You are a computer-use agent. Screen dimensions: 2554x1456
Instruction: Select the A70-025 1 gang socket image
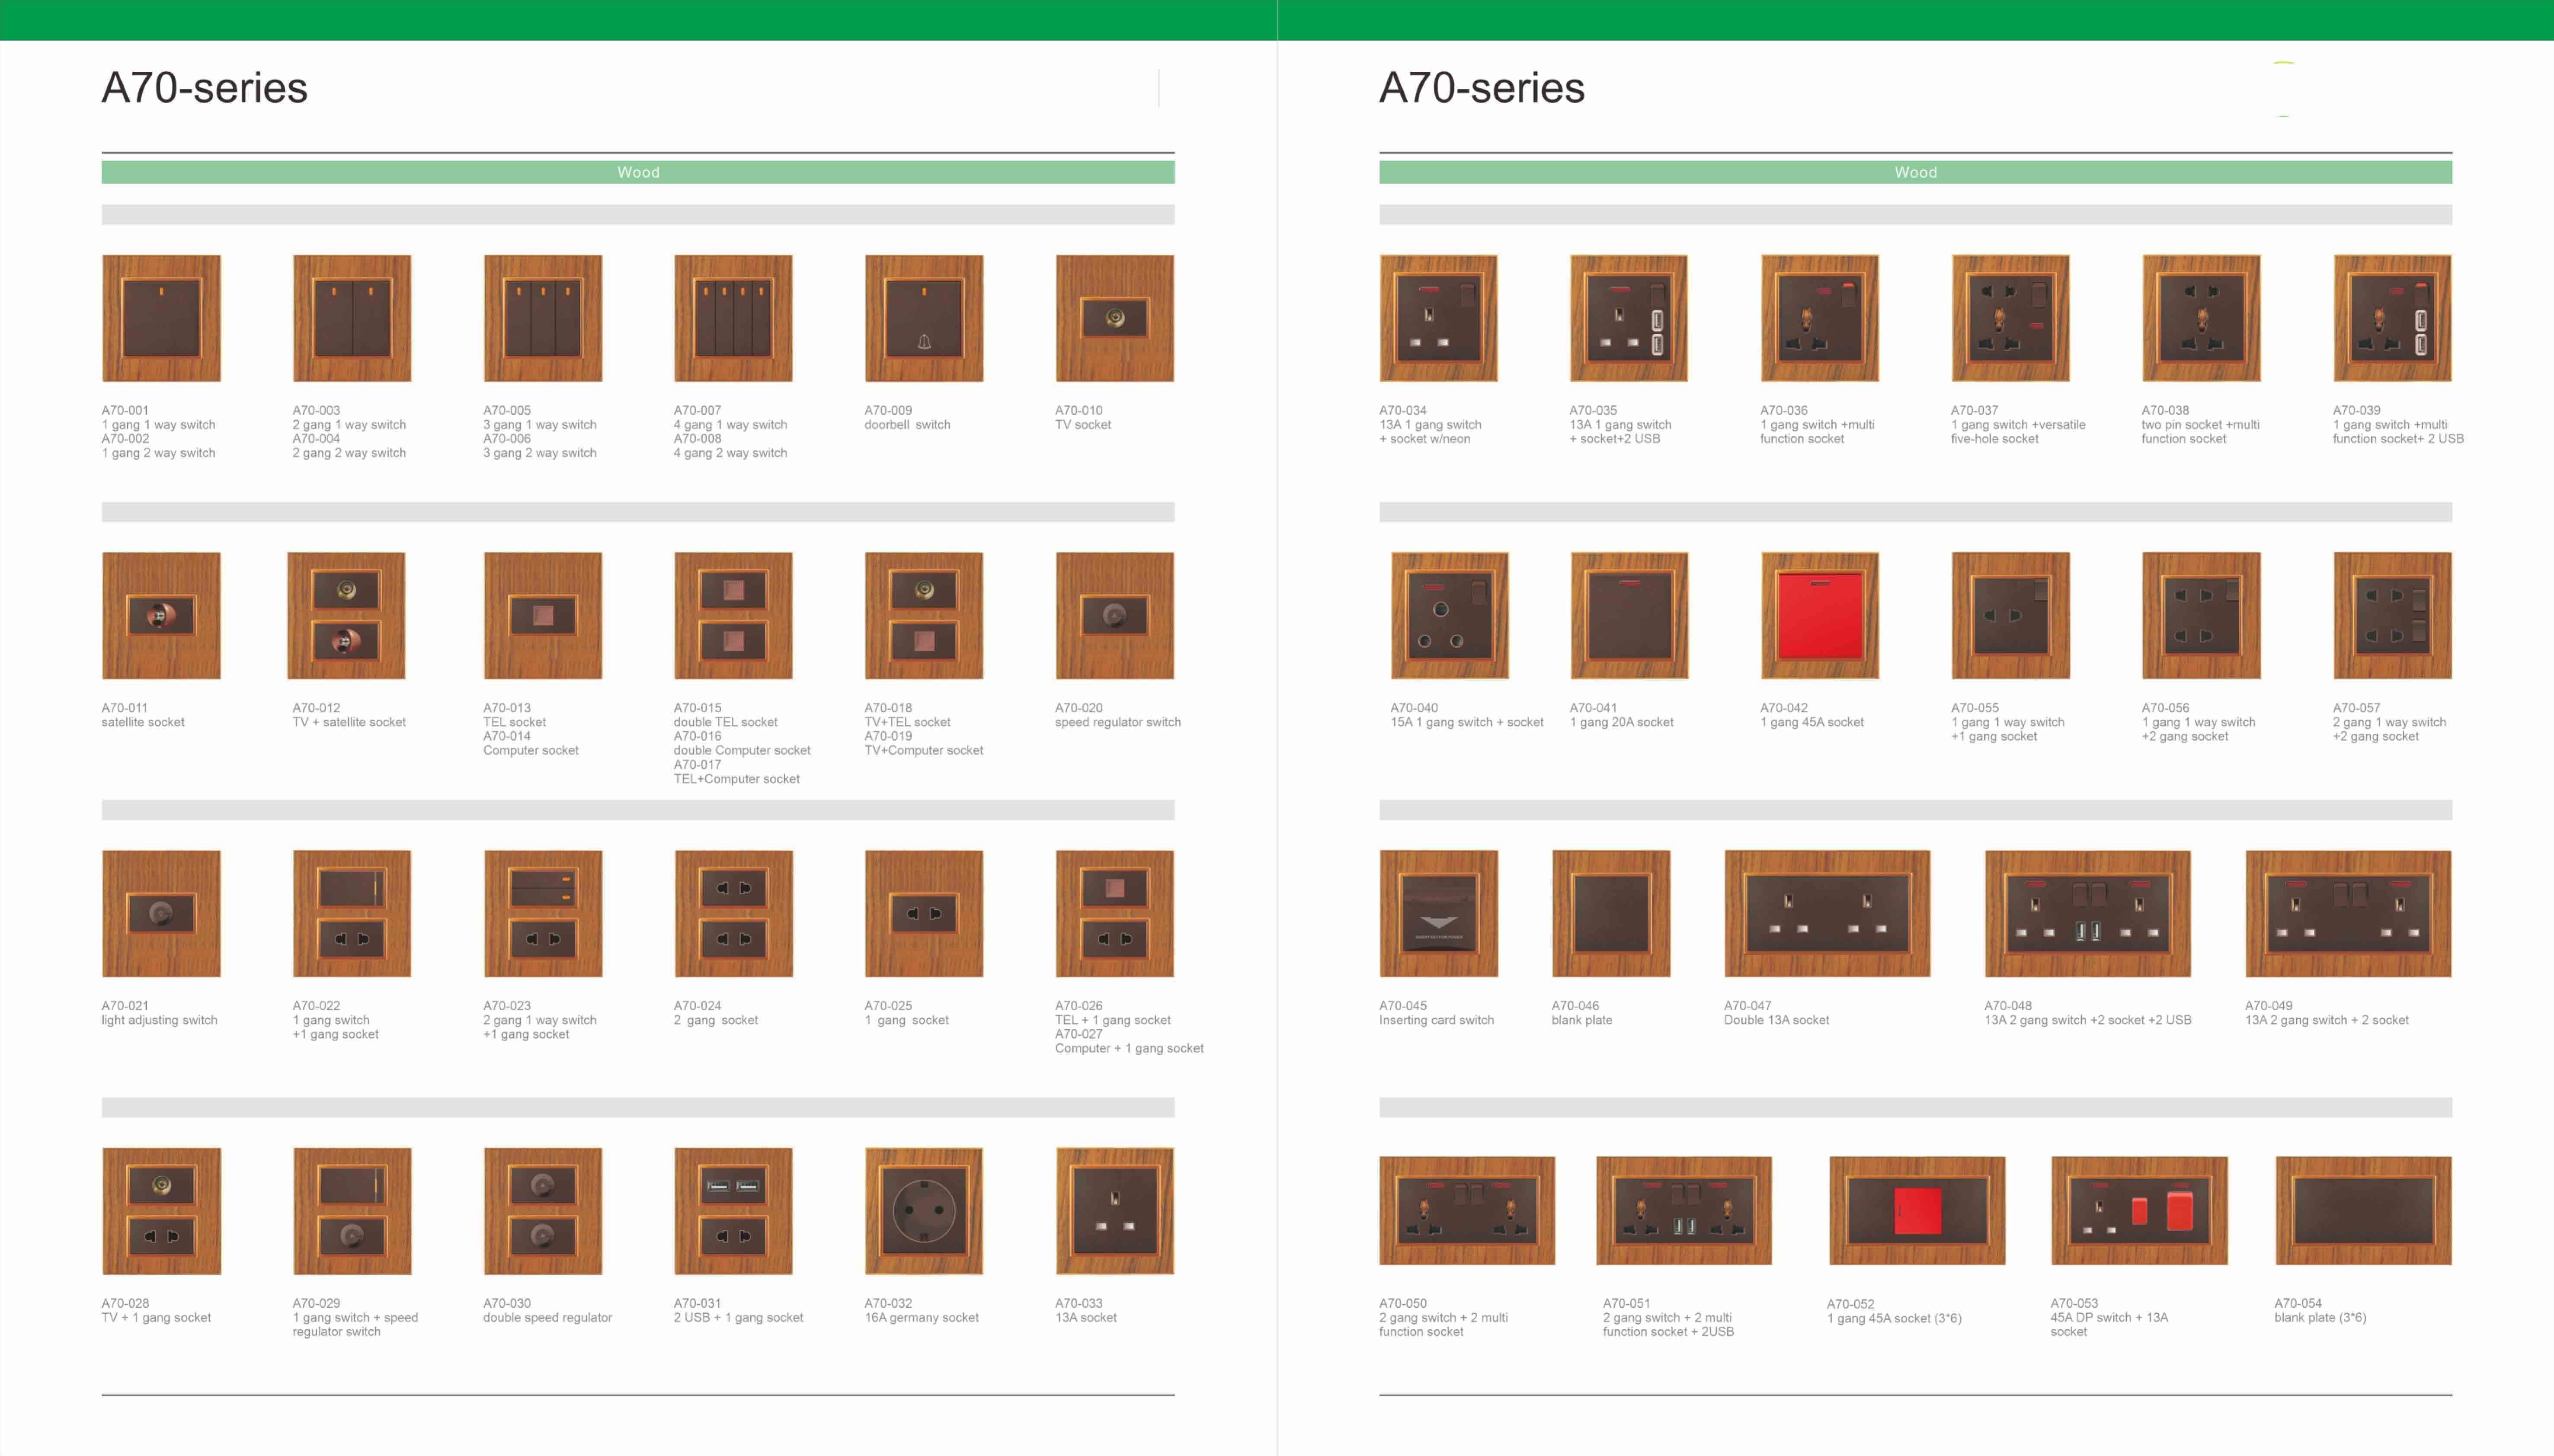(x=924, y=914)
